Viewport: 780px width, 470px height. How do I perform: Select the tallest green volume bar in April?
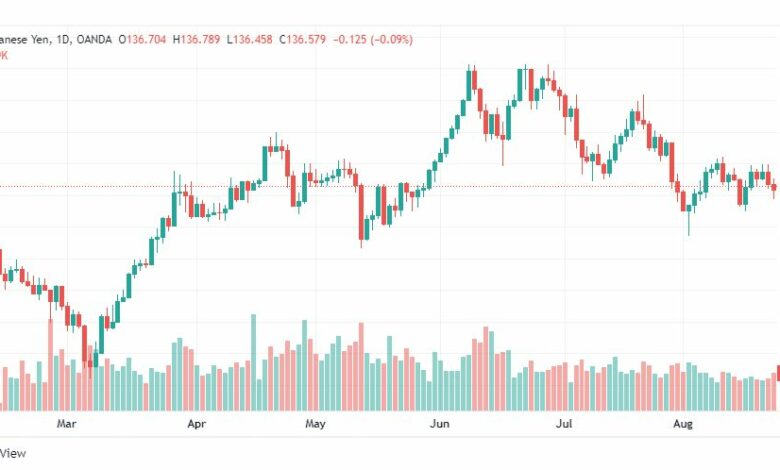click(253, 363)
